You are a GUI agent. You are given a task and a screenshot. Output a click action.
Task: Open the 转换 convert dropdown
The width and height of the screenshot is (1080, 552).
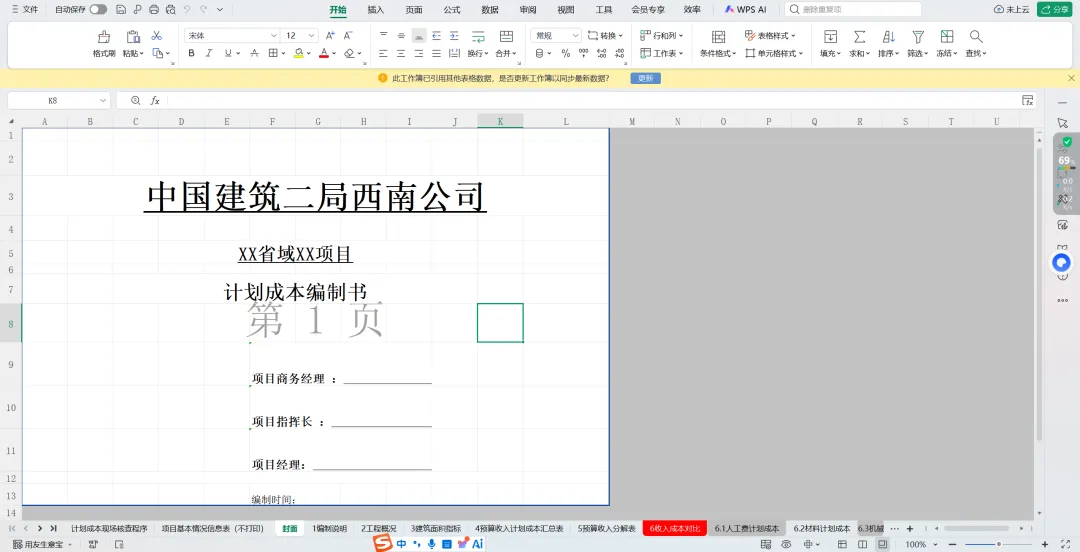605,35
